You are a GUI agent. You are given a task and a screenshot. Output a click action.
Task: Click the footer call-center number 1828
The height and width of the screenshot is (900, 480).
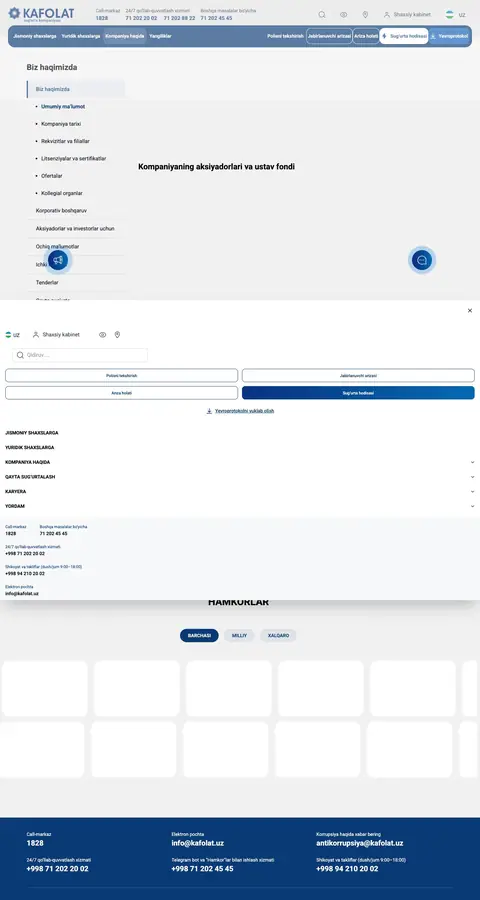tap(35, 843)
